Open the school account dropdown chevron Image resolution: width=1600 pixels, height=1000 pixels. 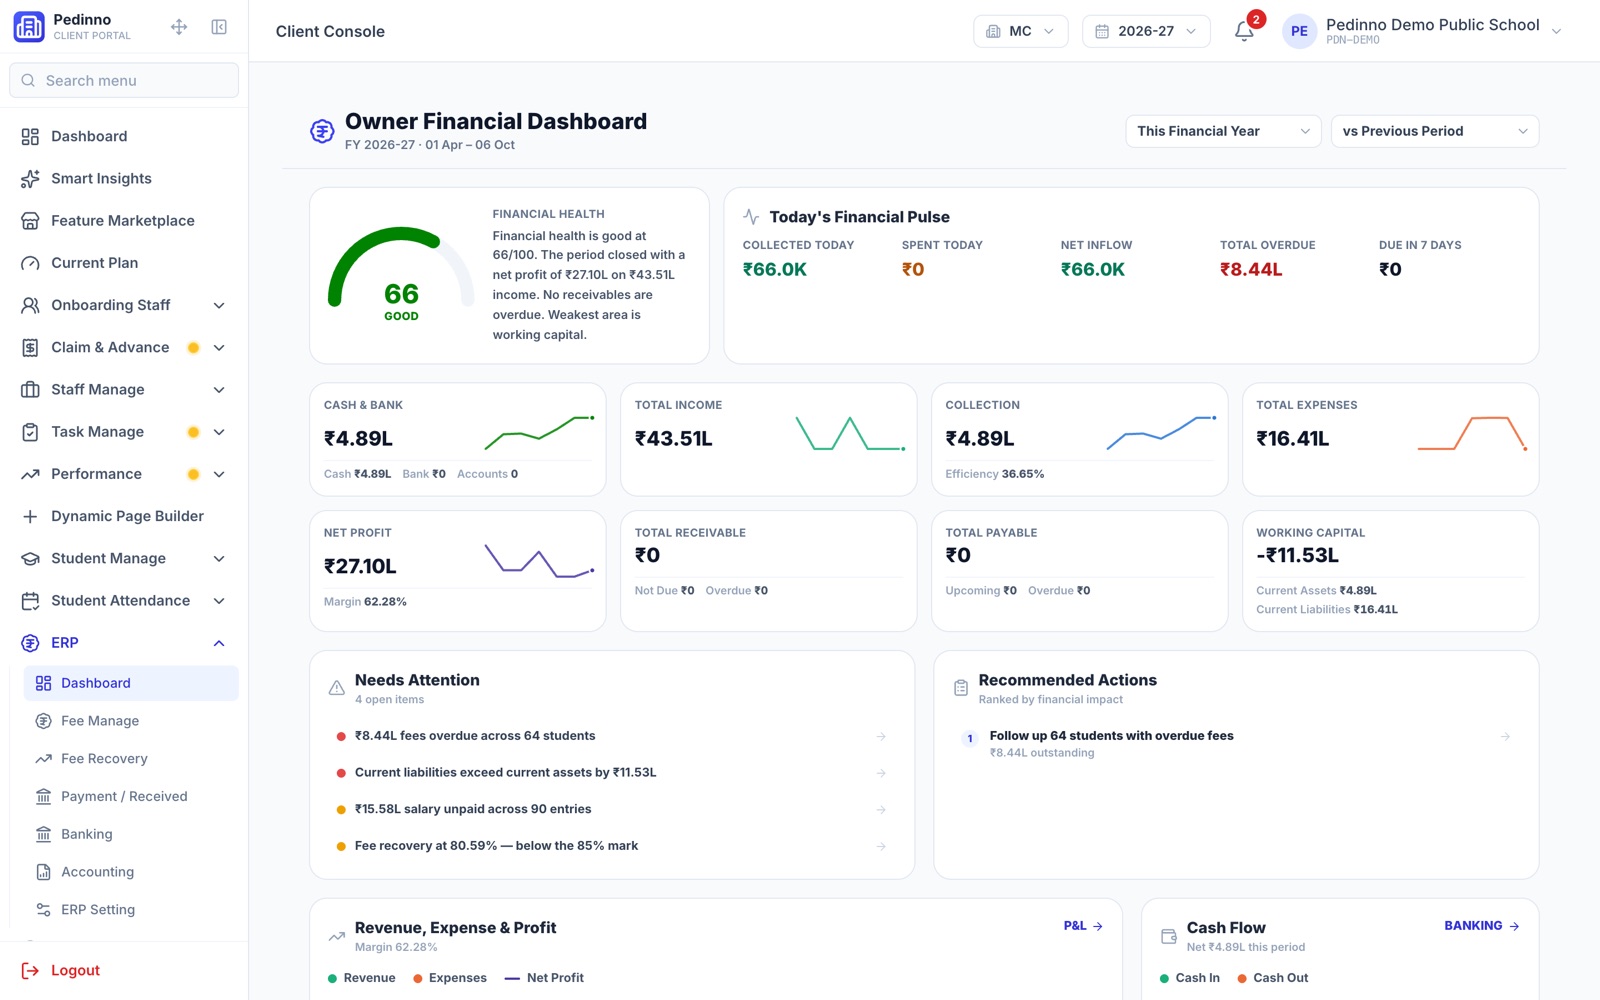[x=1556, y=31]
